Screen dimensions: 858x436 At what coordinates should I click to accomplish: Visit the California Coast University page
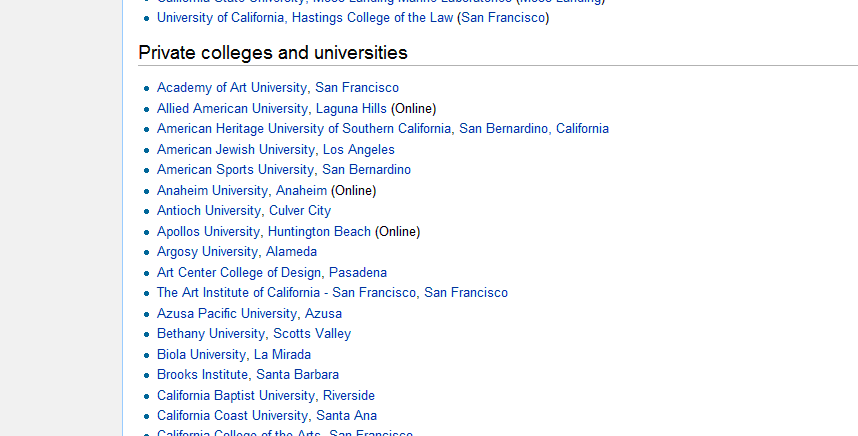pos(232,416)
